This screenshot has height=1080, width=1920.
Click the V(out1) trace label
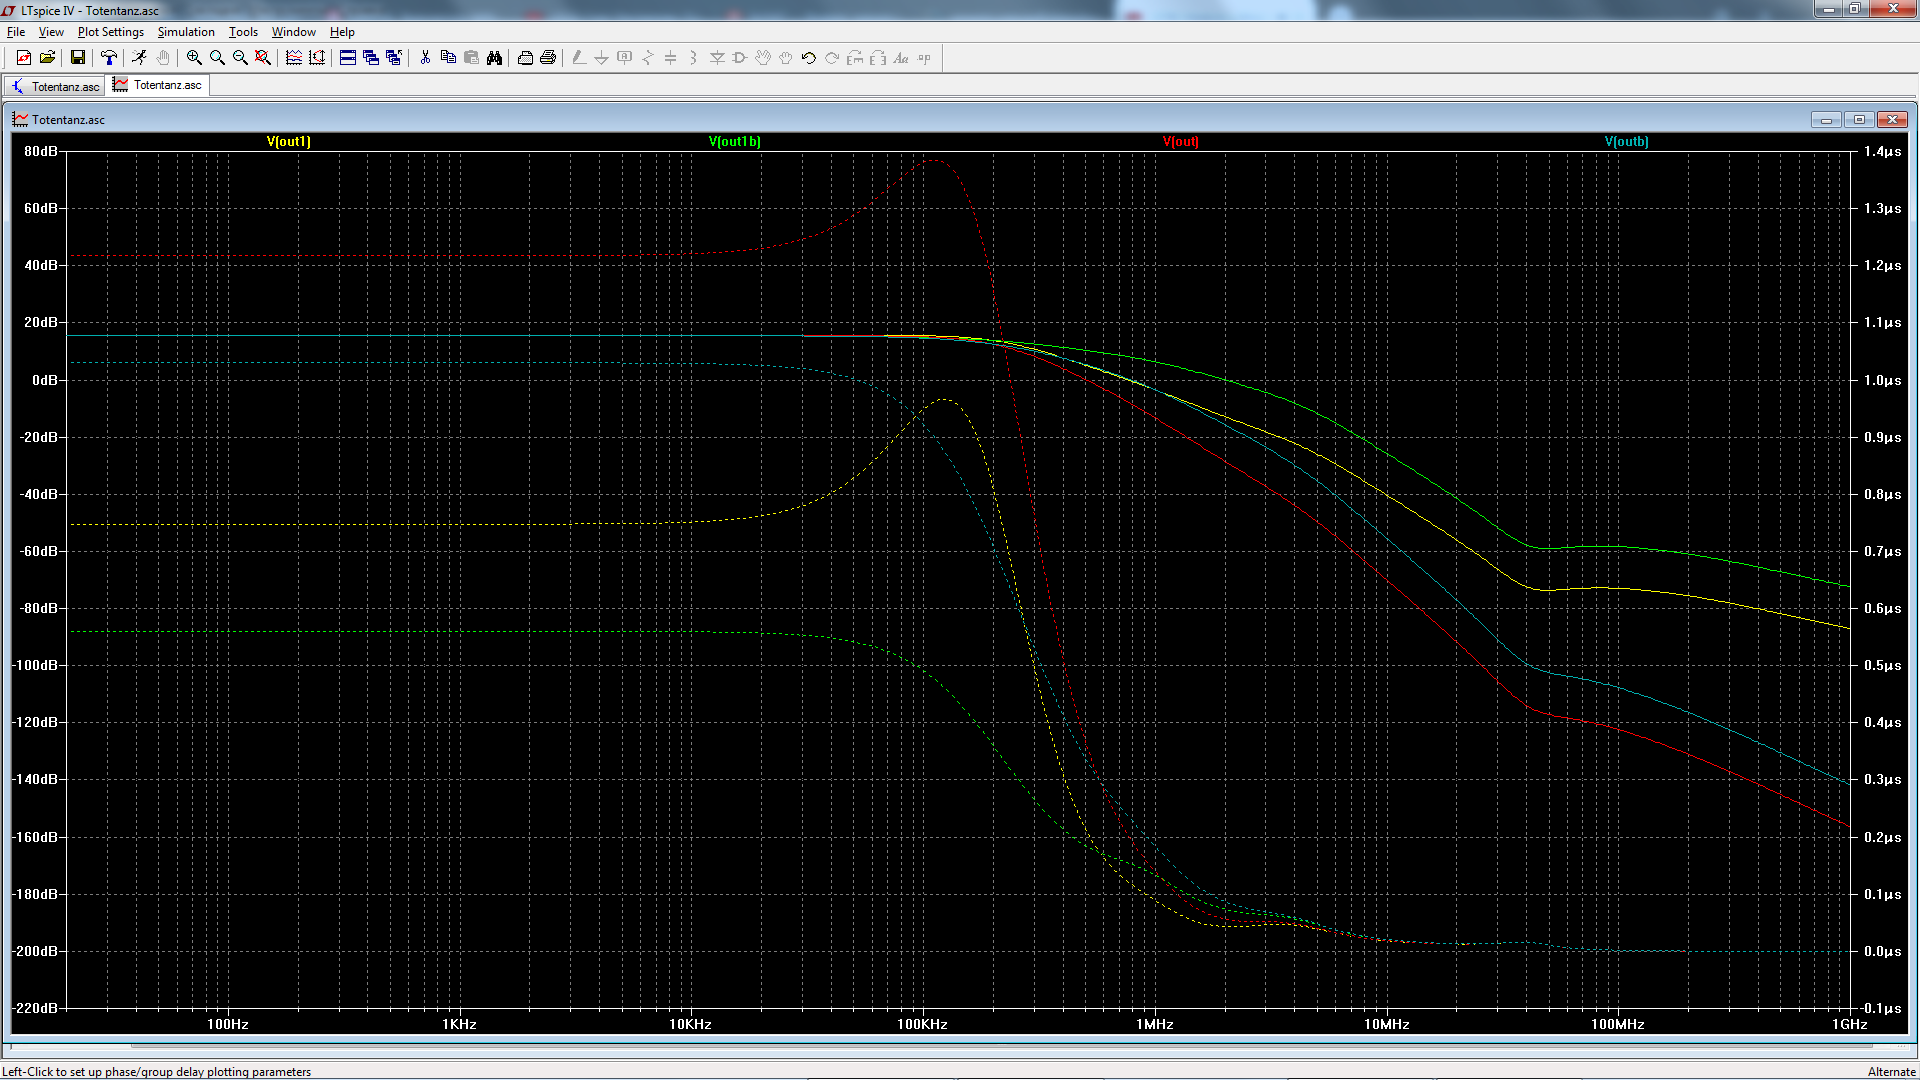pos(289,142)
